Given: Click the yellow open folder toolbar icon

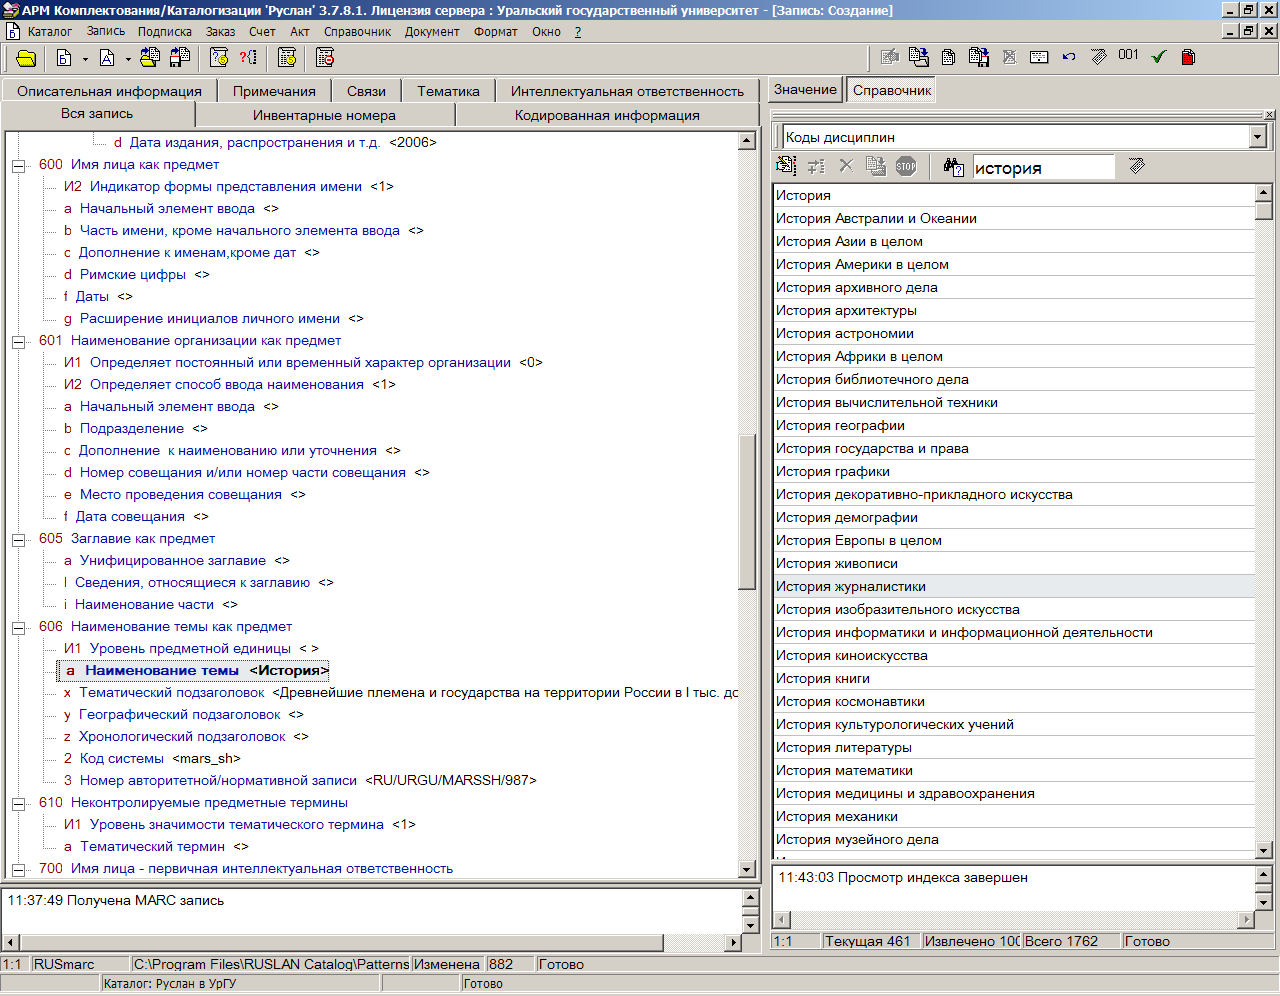Looking at the screenshot, I should [26, 58].
